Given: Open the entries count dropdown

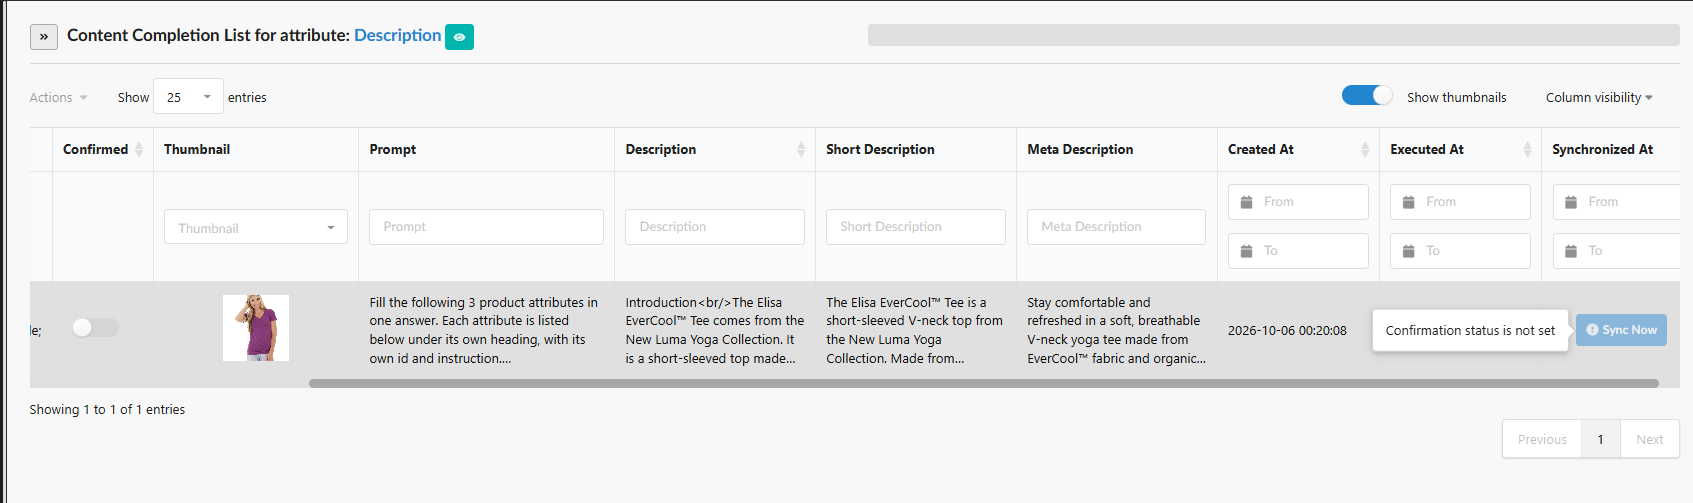Looking at the screenshot, I should (x=188, y=97).
